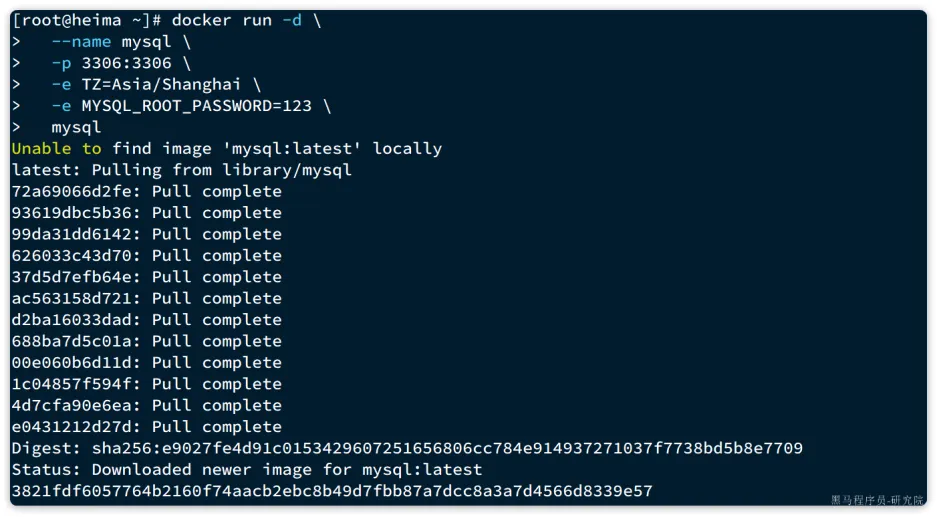Click 'Pull complete' beside layer e0431212d27d

[216, 427]
